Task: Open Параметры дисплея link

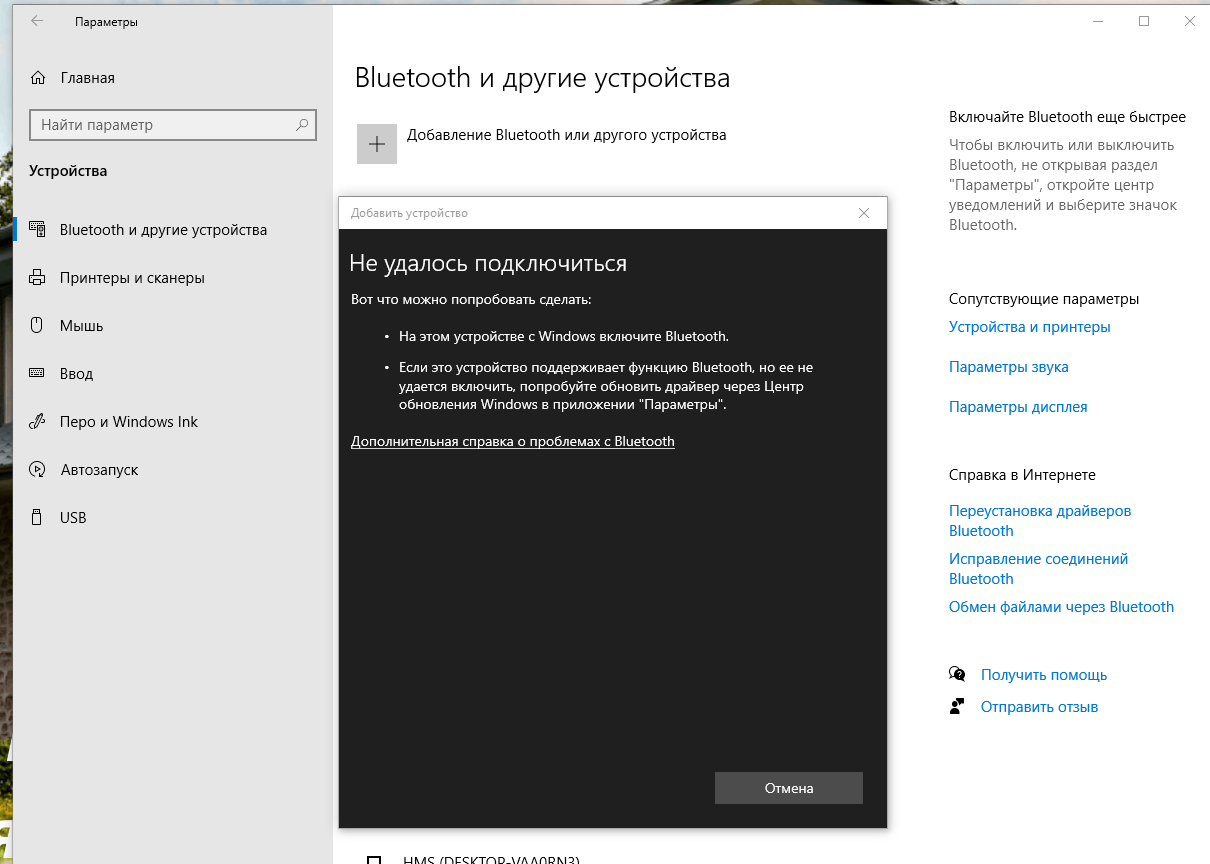Action: pyautogui.click(x=1018, y=407)
